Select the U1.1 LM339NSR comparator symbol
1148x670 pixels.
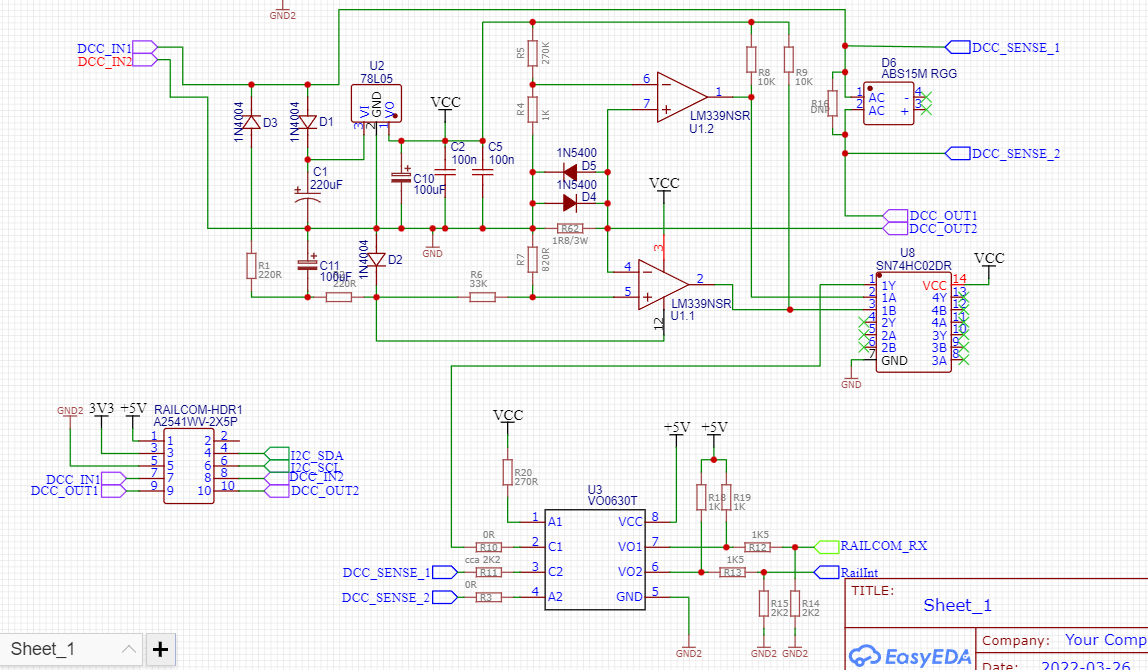click(x=663, y=284)
